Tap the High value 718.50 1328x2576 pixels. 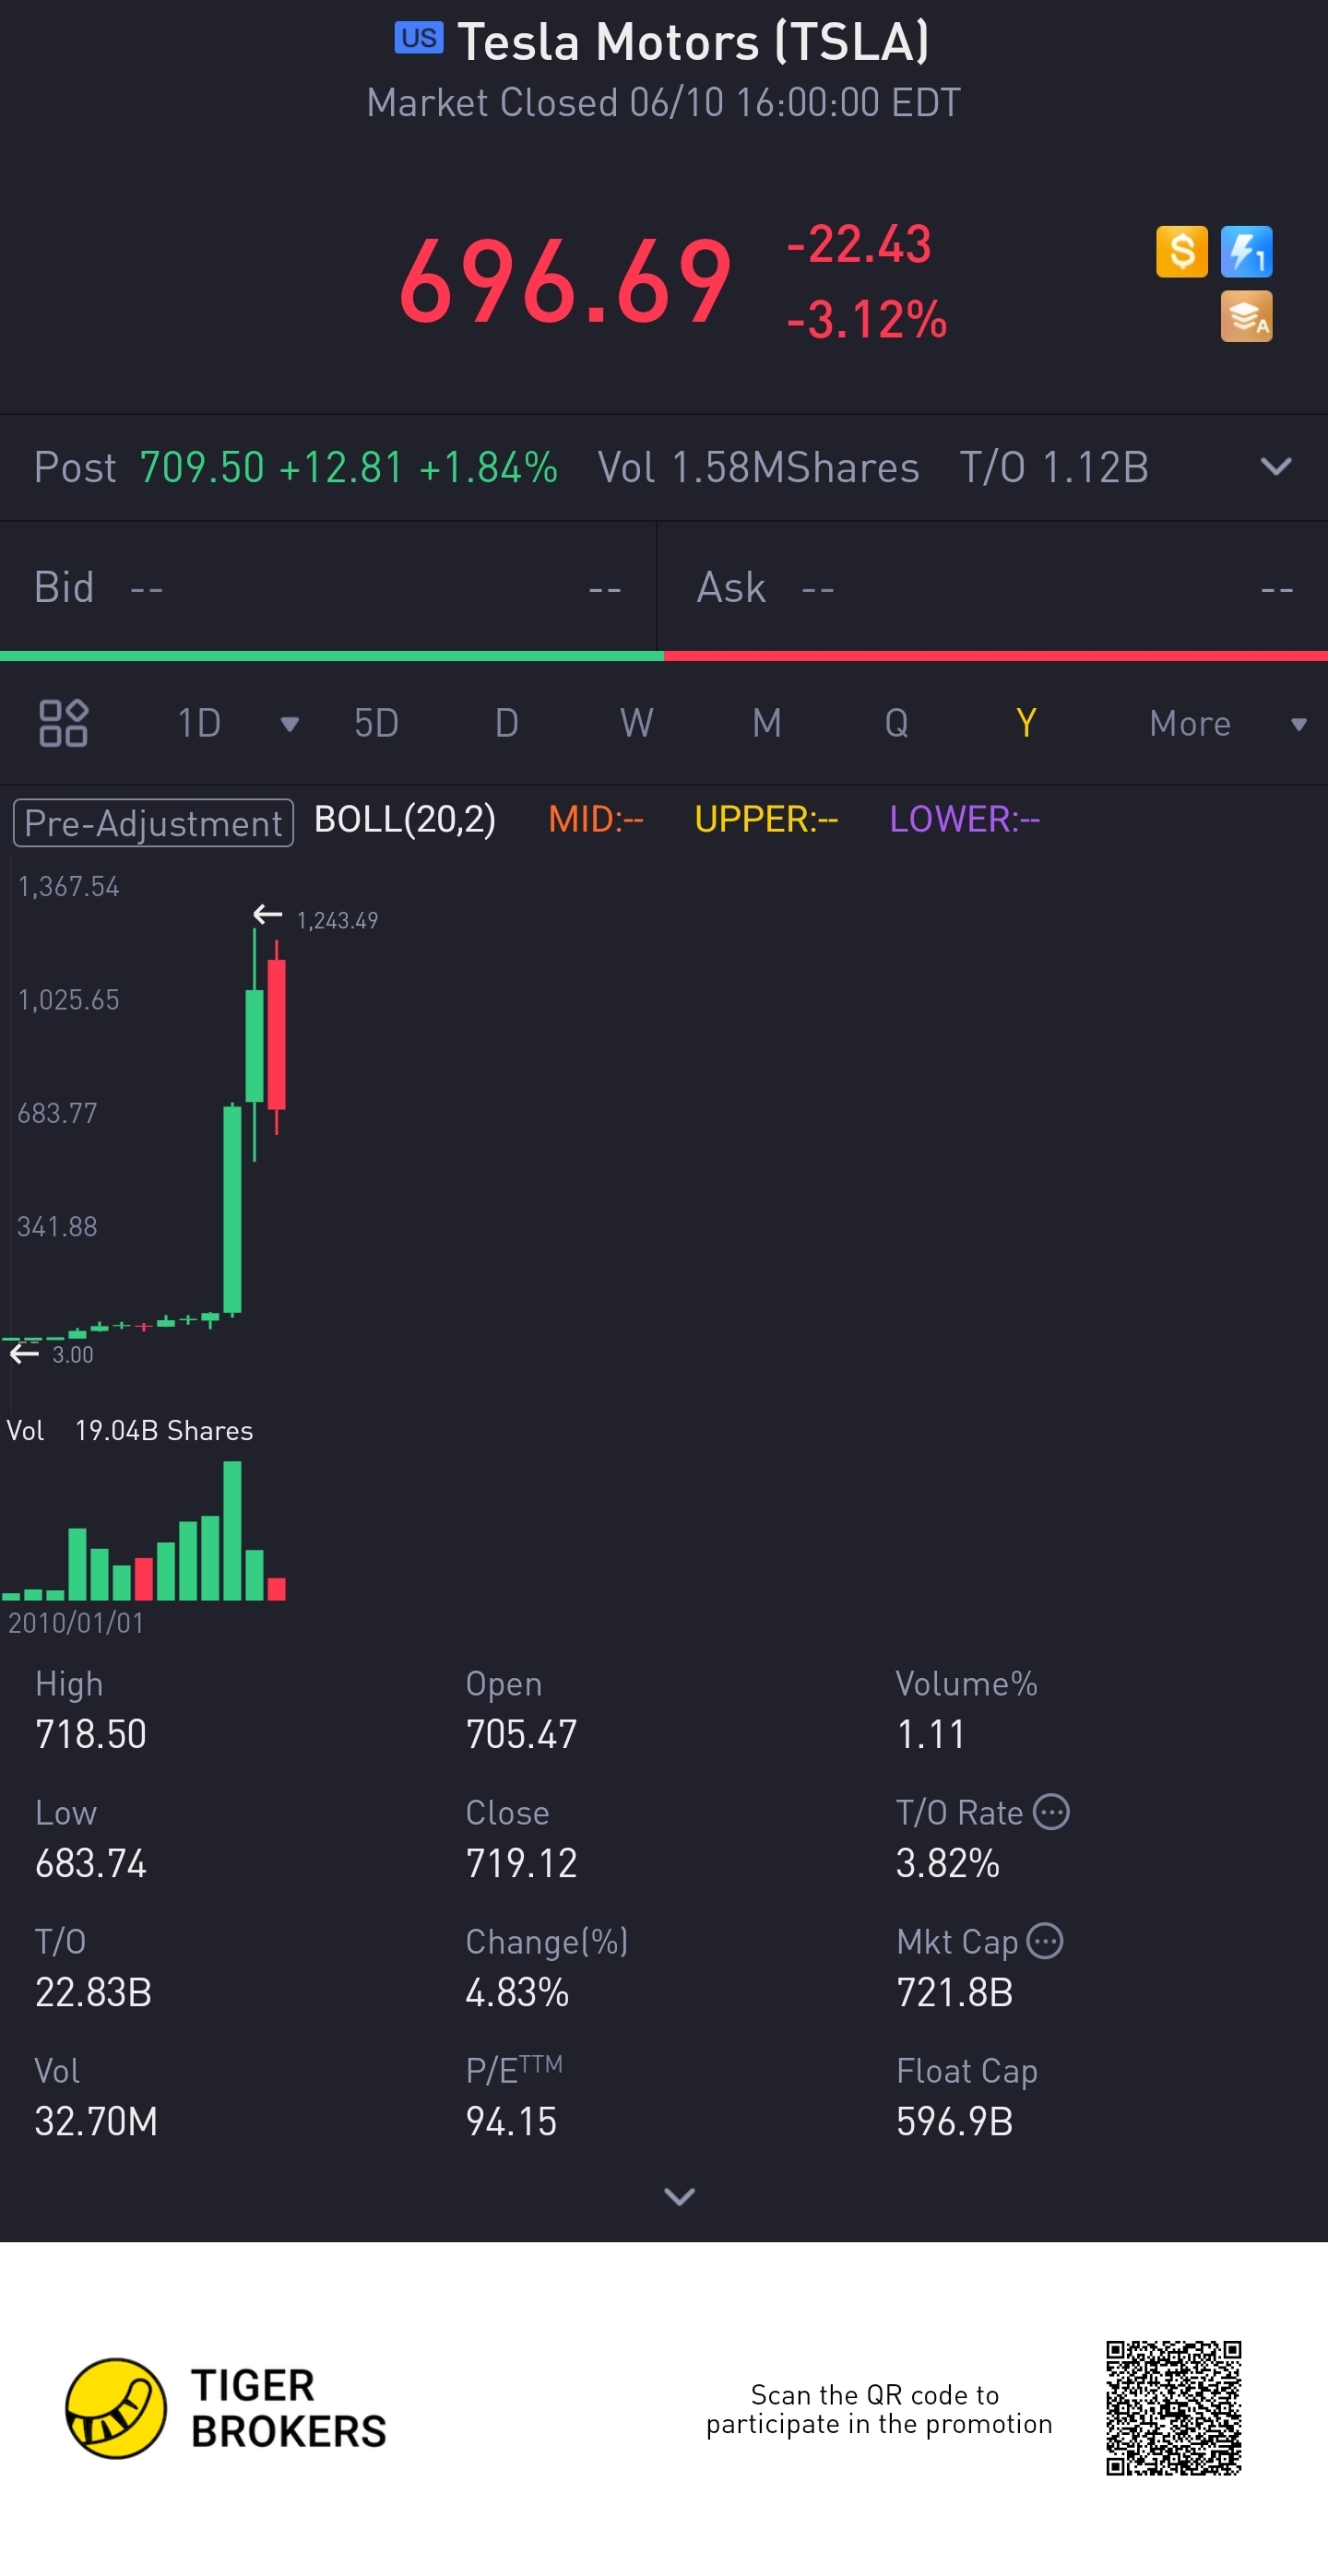(91, 1734)
